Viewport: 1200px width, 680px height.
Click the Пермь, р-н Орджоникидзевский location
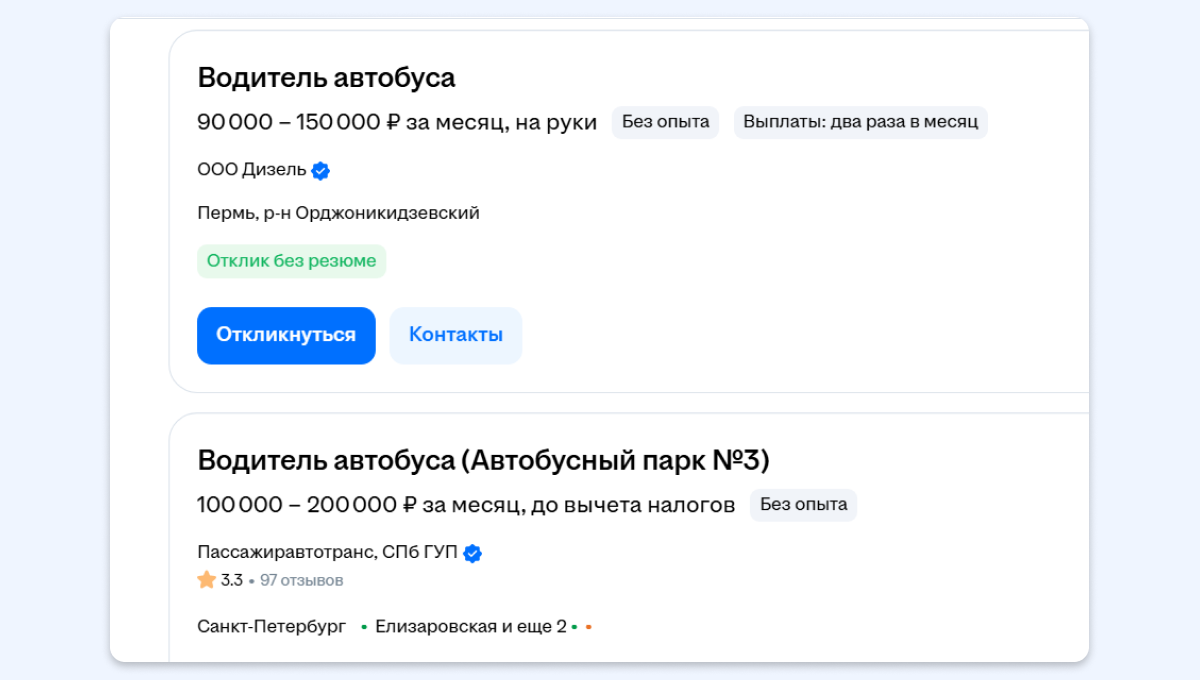[338, 213]
